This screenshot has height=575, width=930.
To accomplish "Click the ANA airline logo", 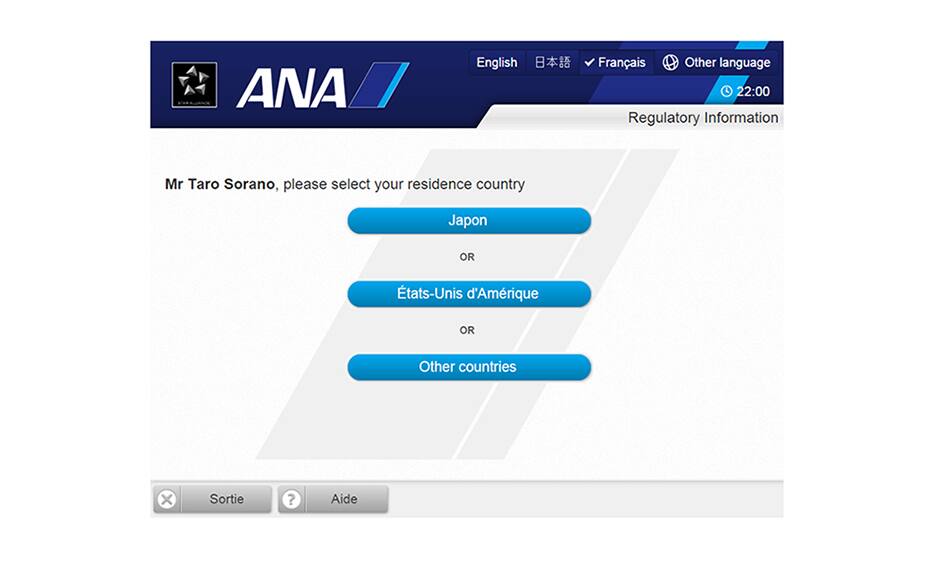I will click(290, 86).
